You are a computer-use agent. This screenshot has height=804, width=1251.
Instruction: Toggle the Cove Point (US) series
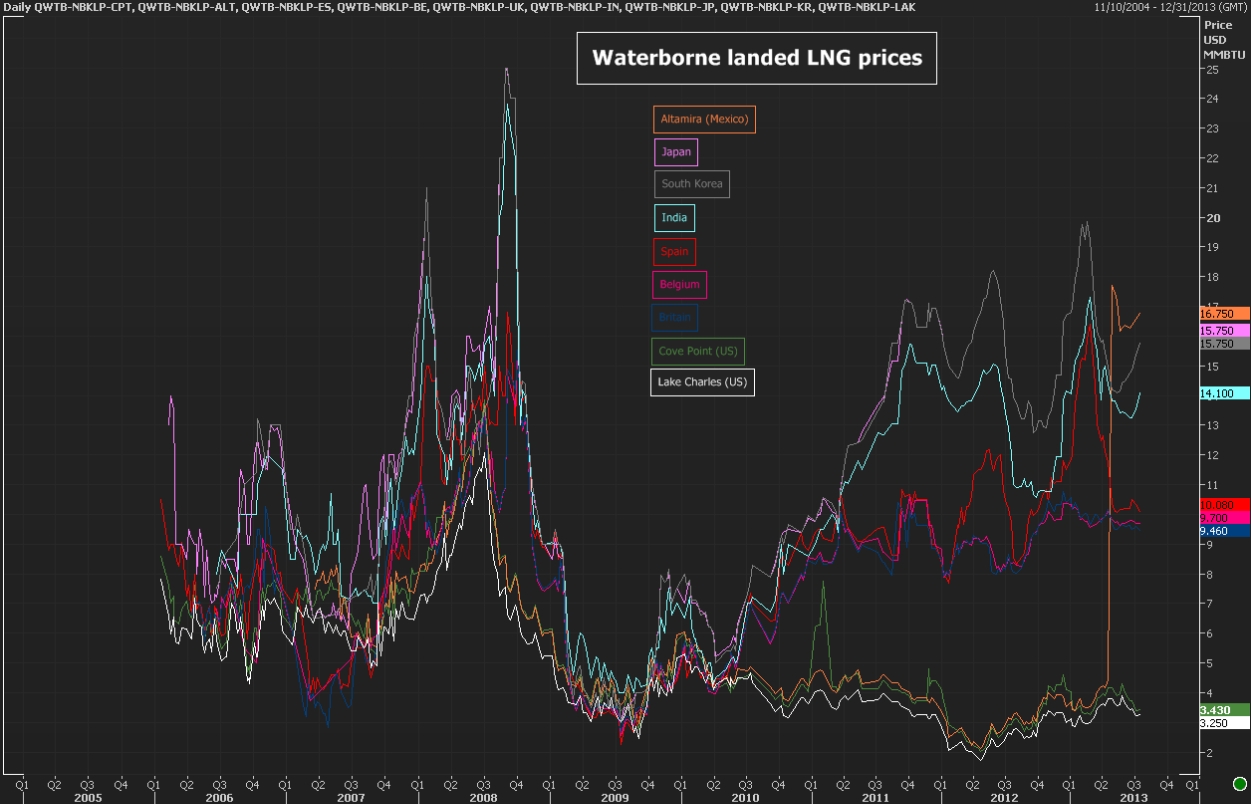coord(699,351)
